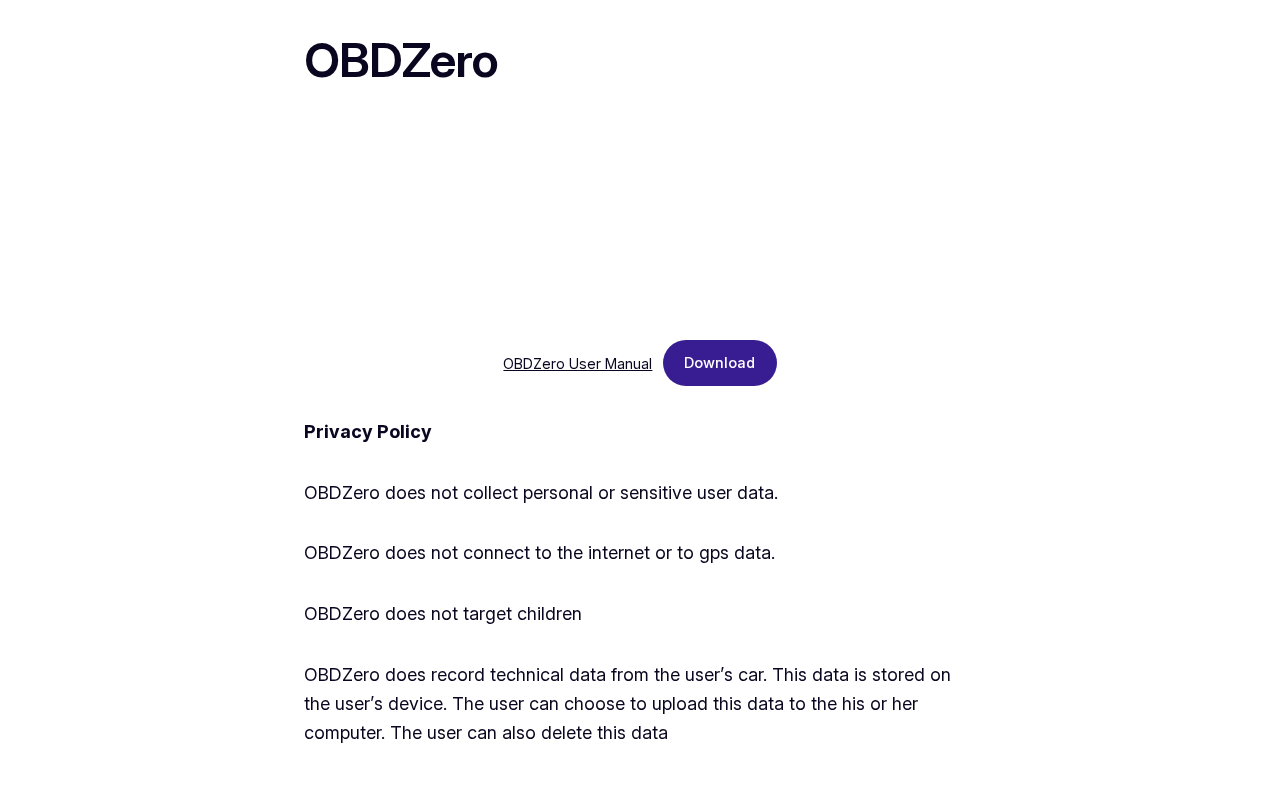This screenshot has width=1280, height=800.
Task: Click the word 'Privacy' in the heading
Action: (x=338, y=432)
